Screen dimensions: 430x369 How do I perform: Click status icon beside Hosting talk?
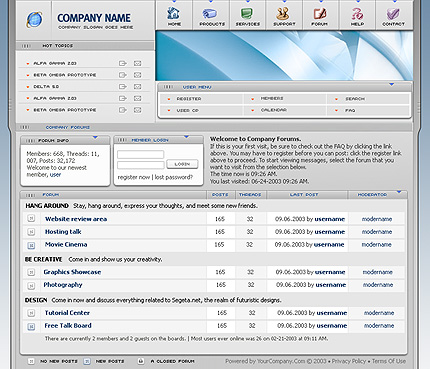[x=31, y=232]
